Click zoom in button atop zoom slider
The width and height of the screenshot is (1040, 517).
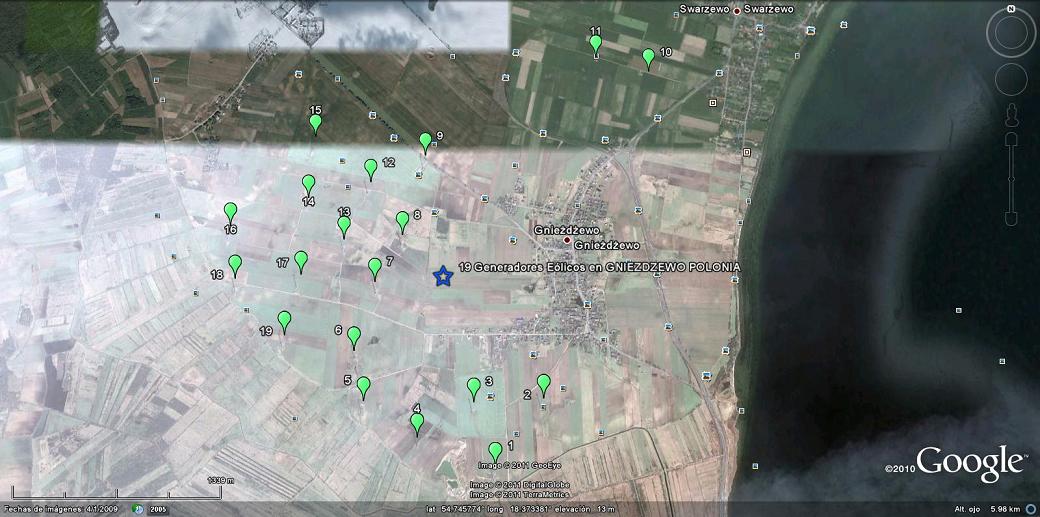tap(1011, 137)
